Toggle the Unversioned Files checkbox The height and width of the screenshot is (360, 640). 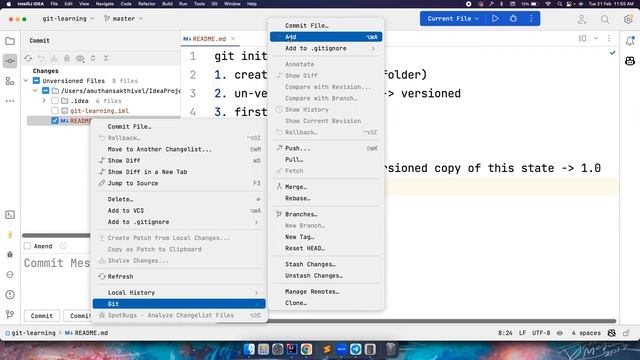(x=36, y=81)
